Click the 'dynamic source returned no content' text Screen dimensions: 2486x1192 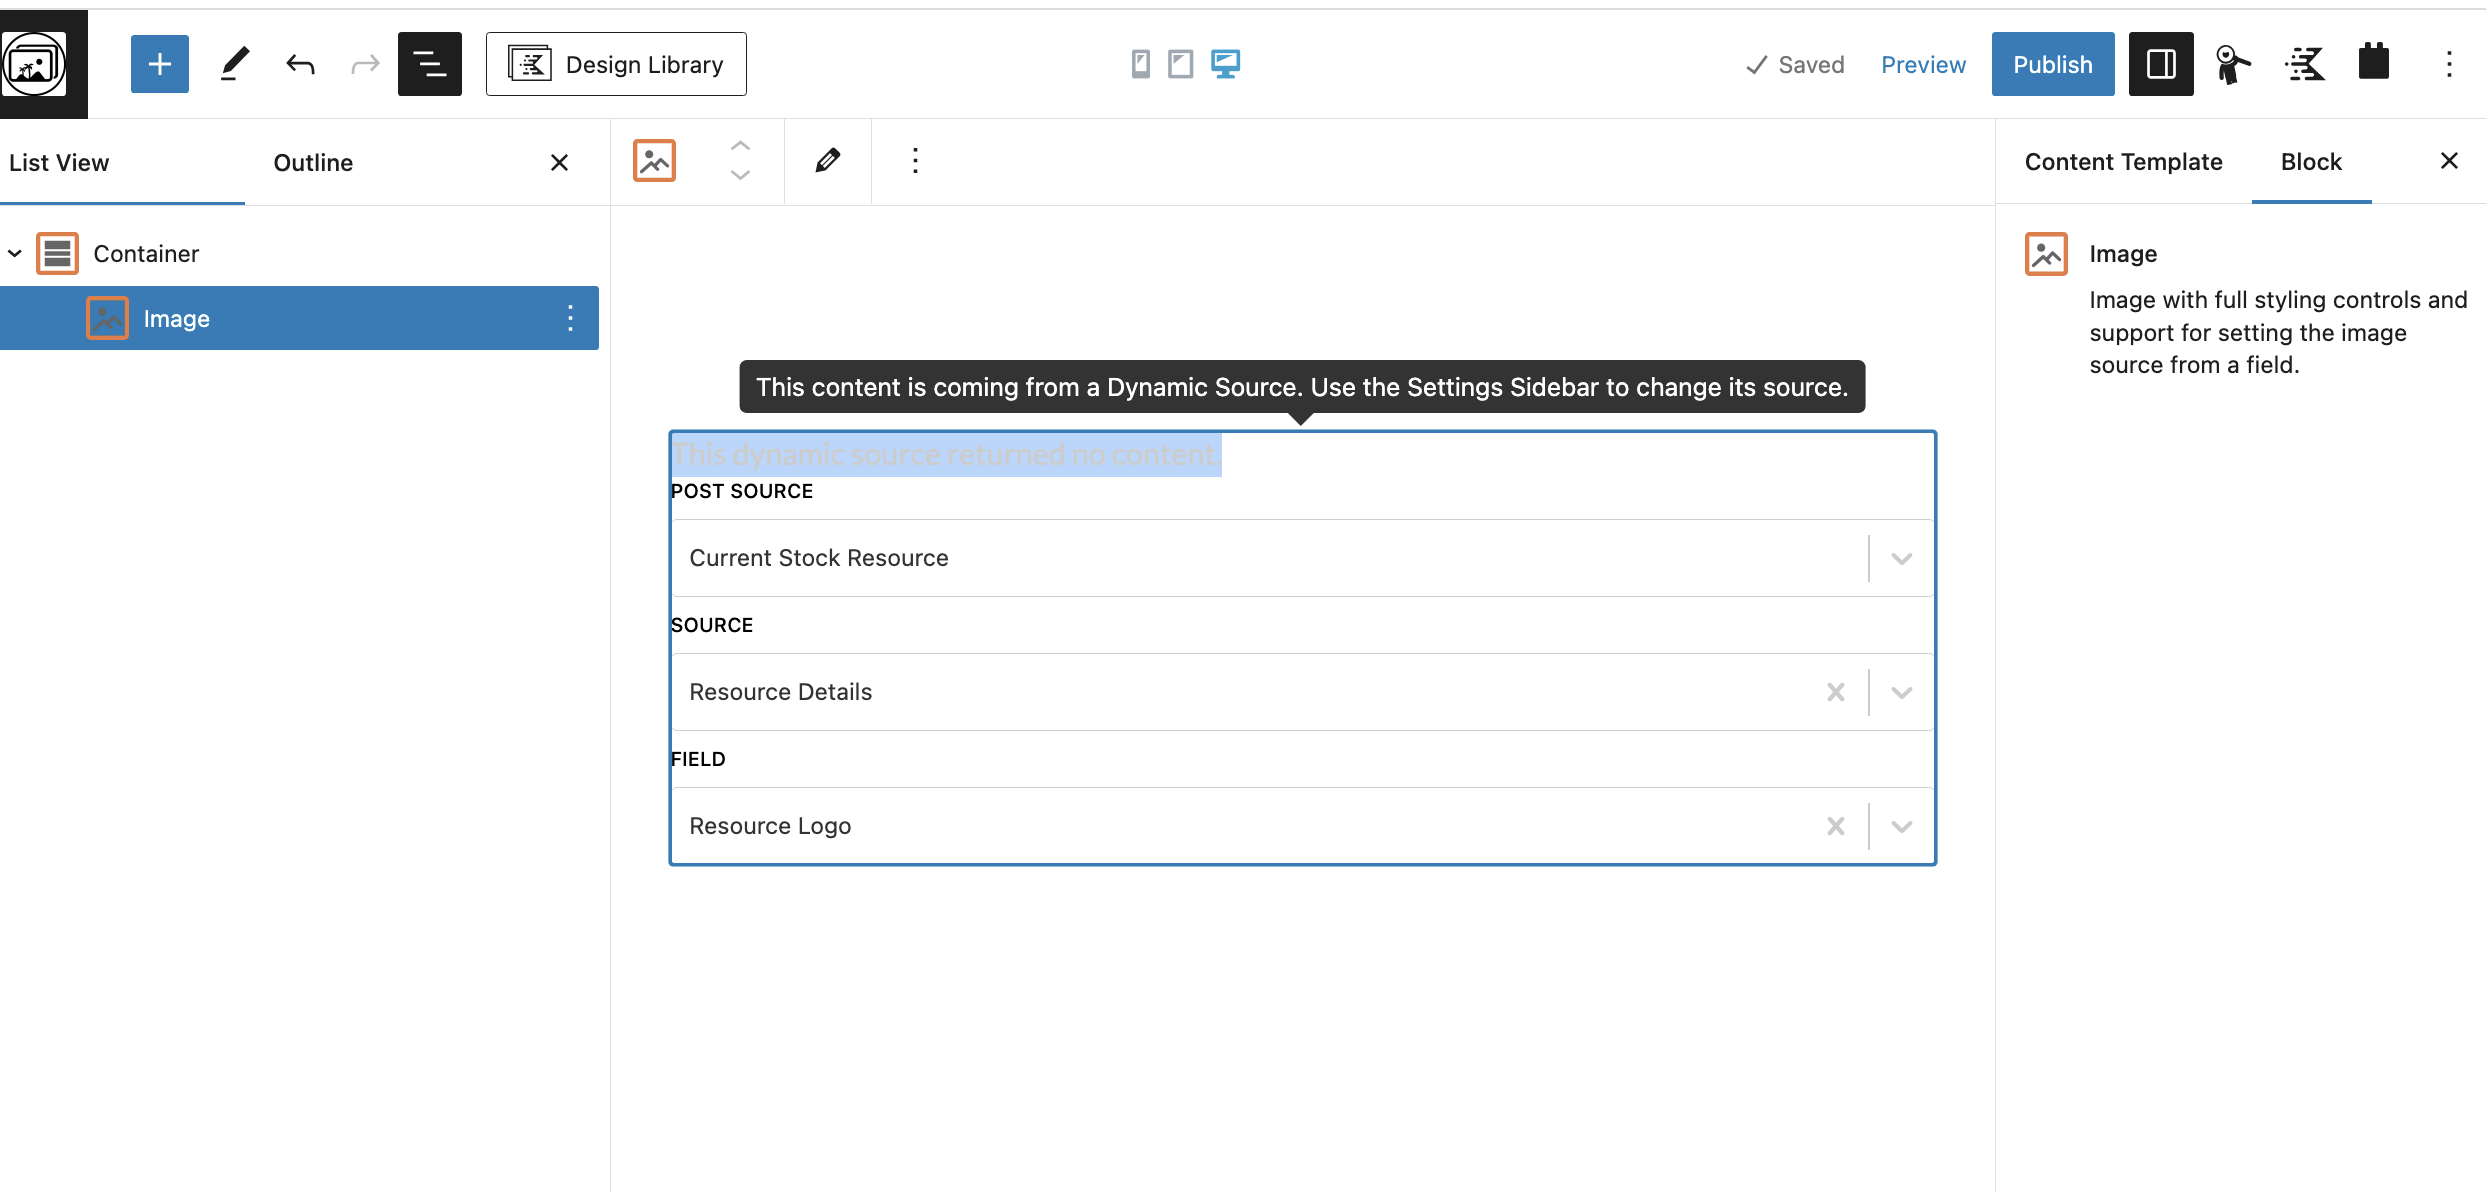click(946, 455)
